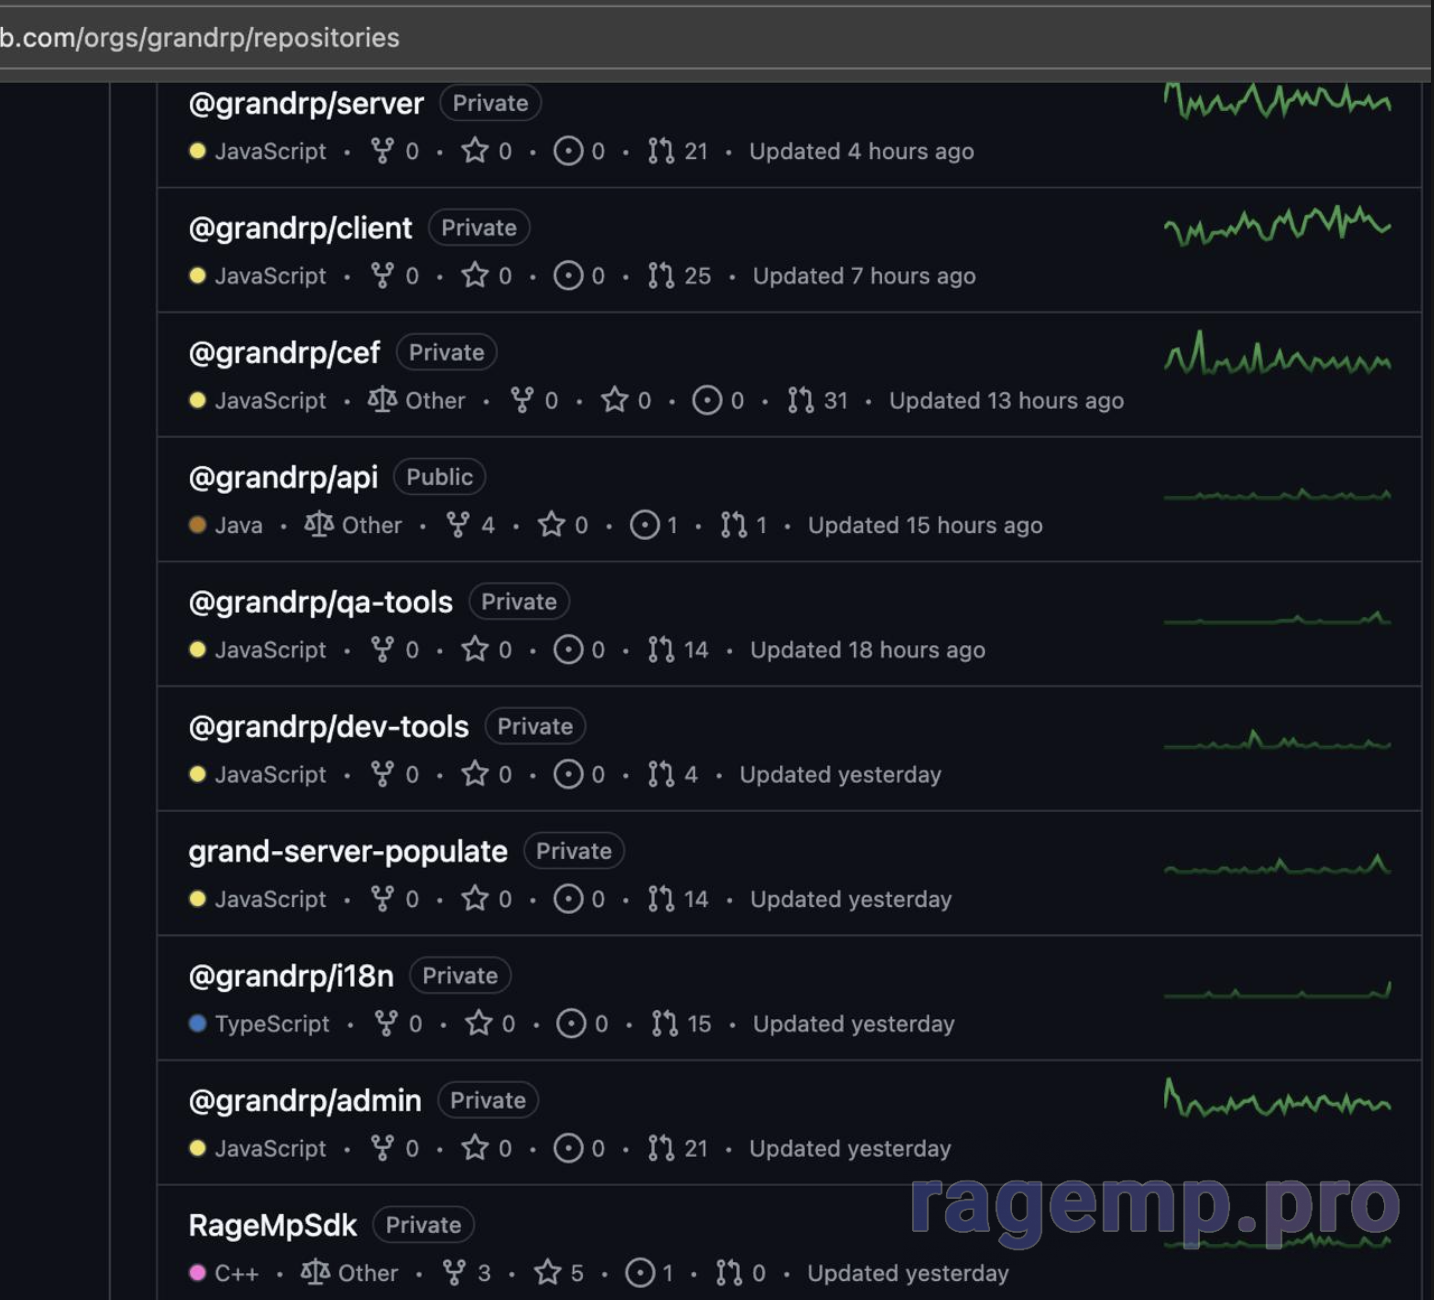
Task: Click the star icon in @grandrp/cef row
Action: pyautogui.click(x=614, y=400)
